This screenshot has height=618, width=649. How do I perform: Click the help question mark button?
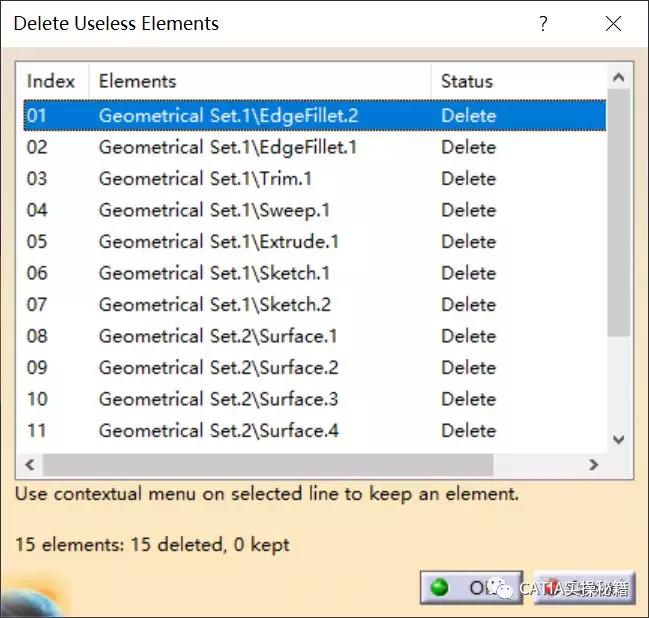click(543, 24)
